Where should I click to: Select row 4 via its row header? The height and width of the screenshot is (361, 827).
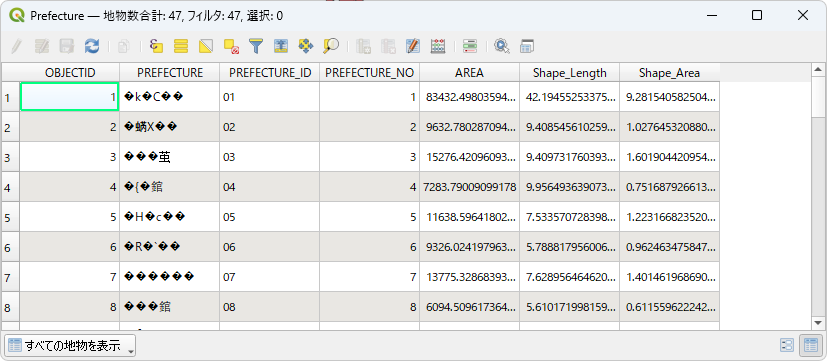point(10,187)
